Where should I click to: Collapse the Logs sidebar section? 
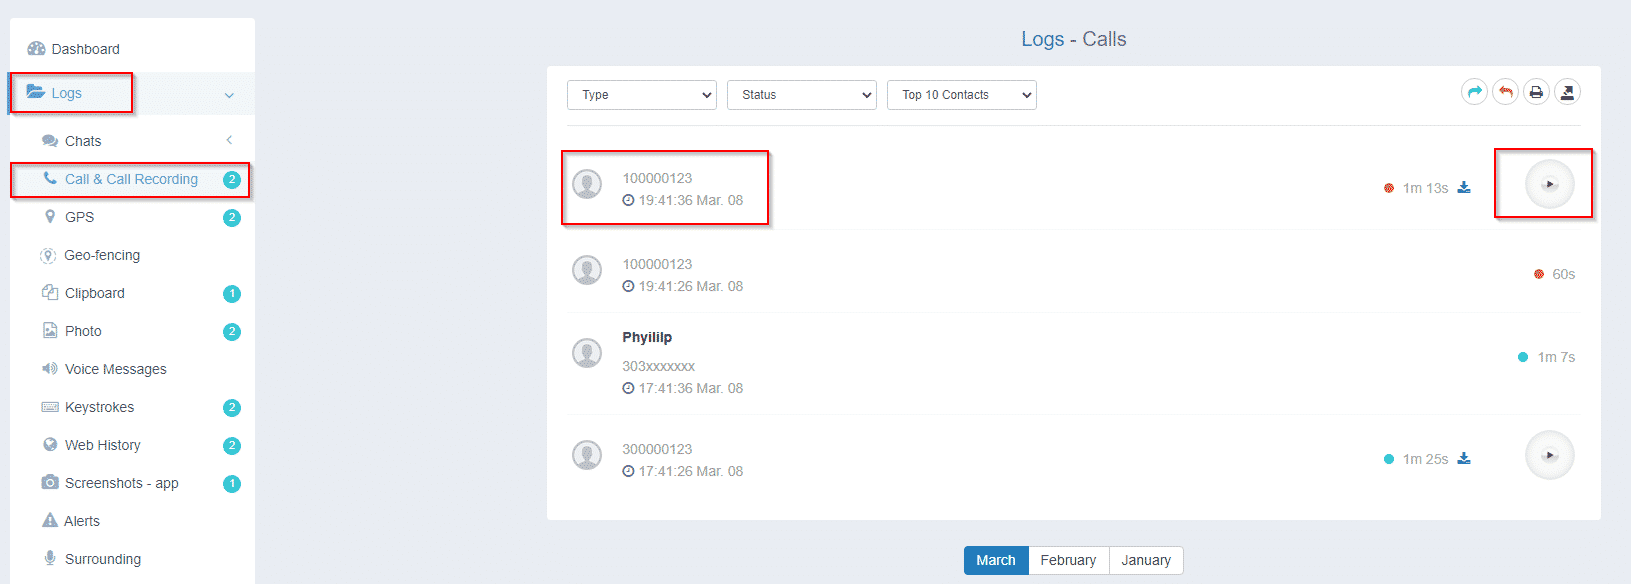pos(229,95)
